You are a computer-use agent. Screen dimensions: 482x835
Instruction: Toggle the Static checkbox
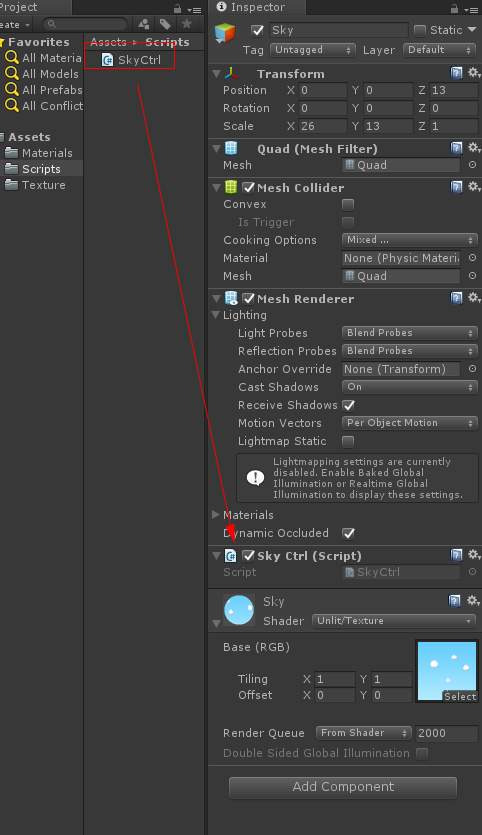[x=420, y=30]
